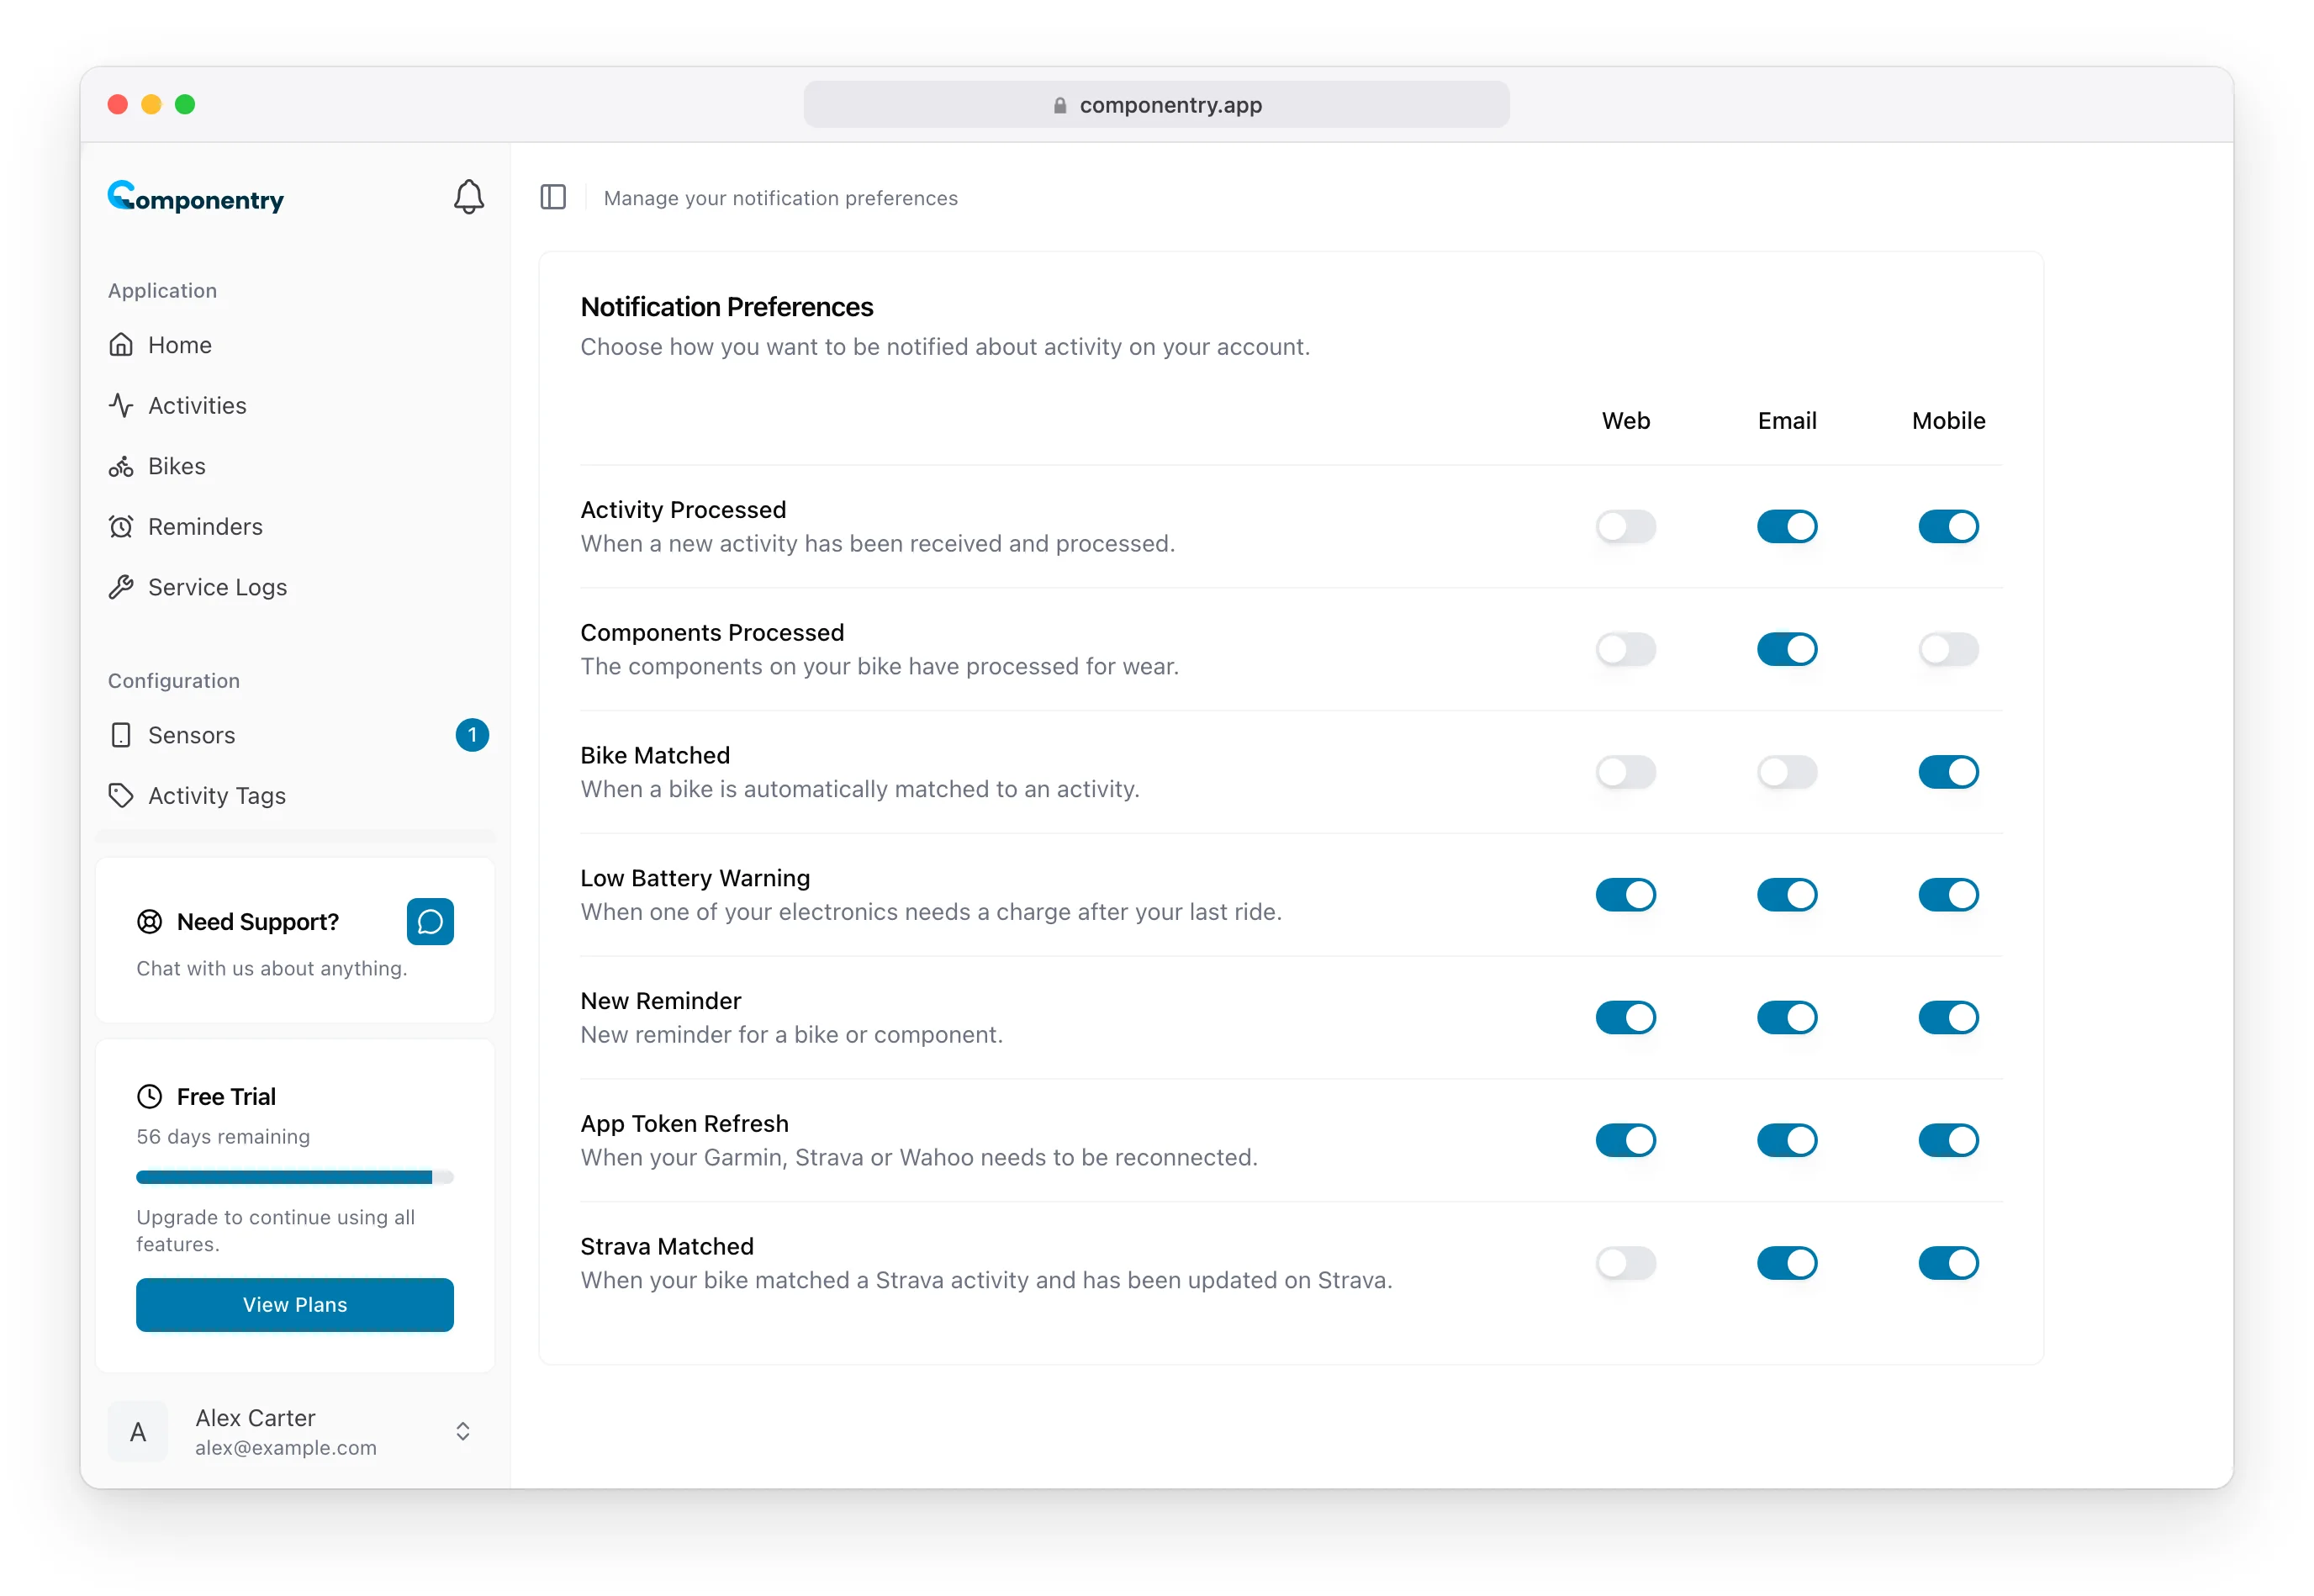Turn off Mobile toggle for Bike Matched

pyautogui.click(x=1948, y=772)
